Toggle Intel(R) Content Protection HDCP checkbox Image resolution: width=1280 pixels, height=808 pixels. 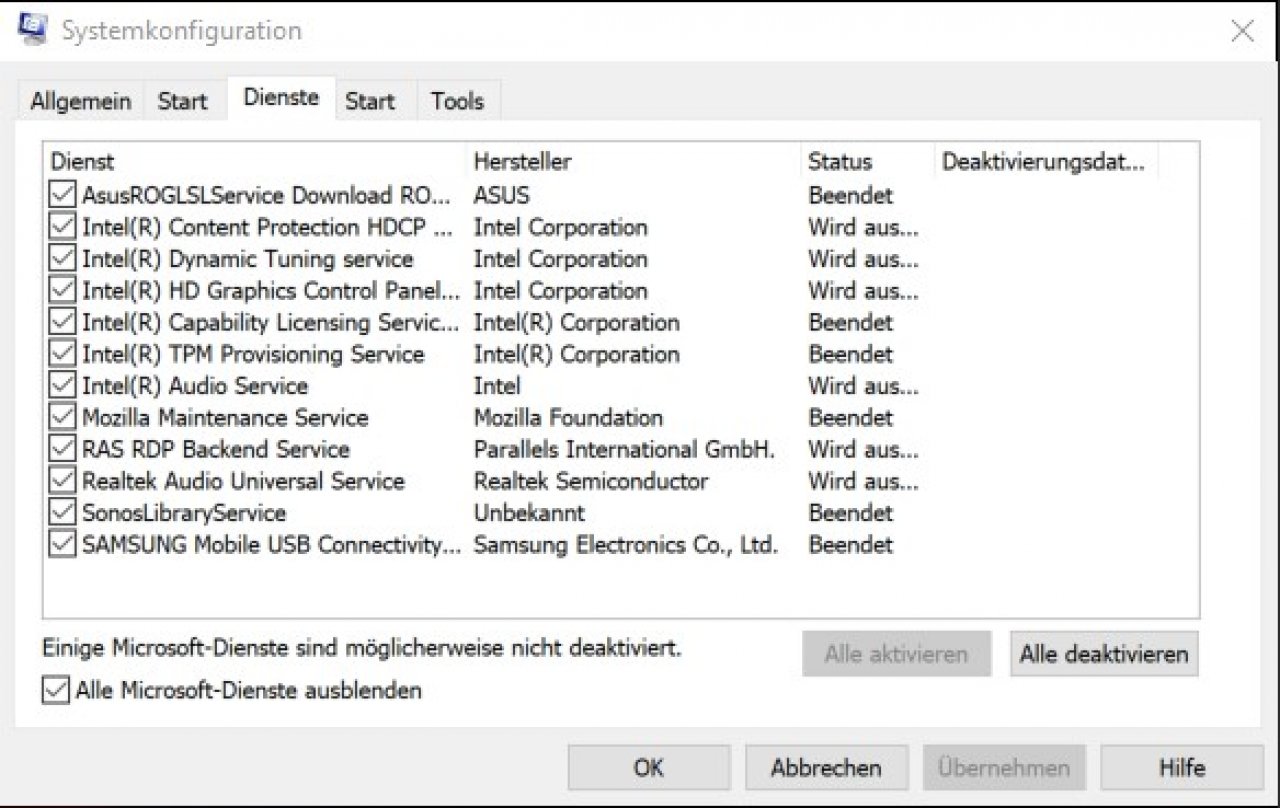pos(62,227)
